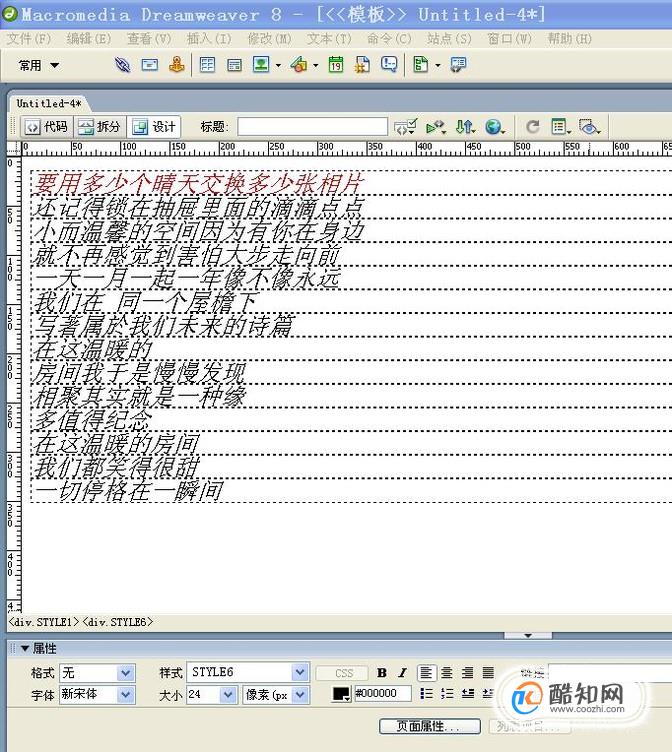Insert a Named Anchor via anchor icon

[x=177, y=64]
